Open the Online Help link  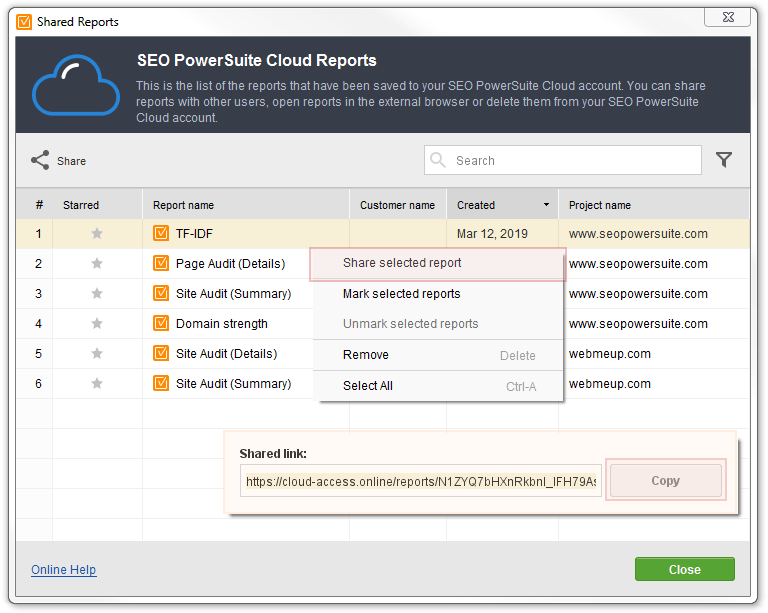[x=64, y=570]
